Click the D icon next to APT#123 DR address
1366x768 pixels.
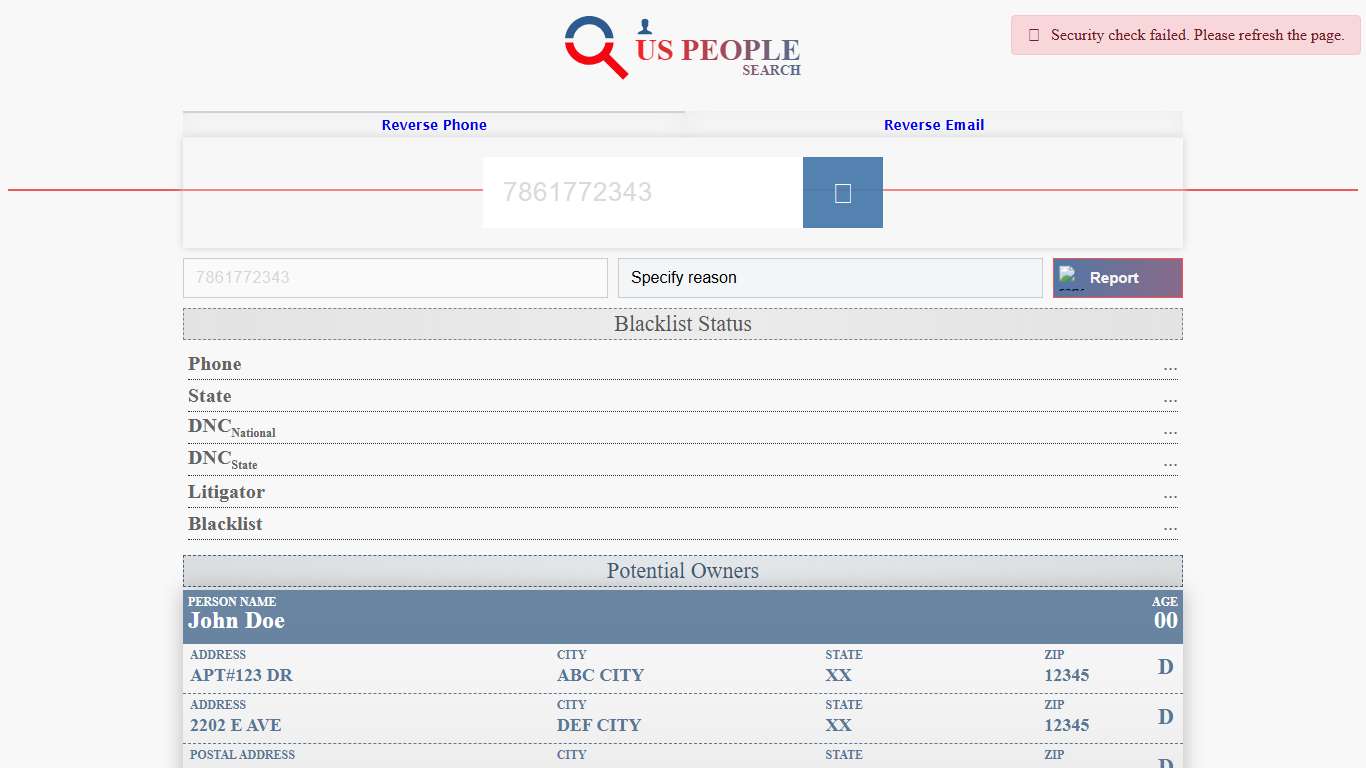tap(1164, 667)
